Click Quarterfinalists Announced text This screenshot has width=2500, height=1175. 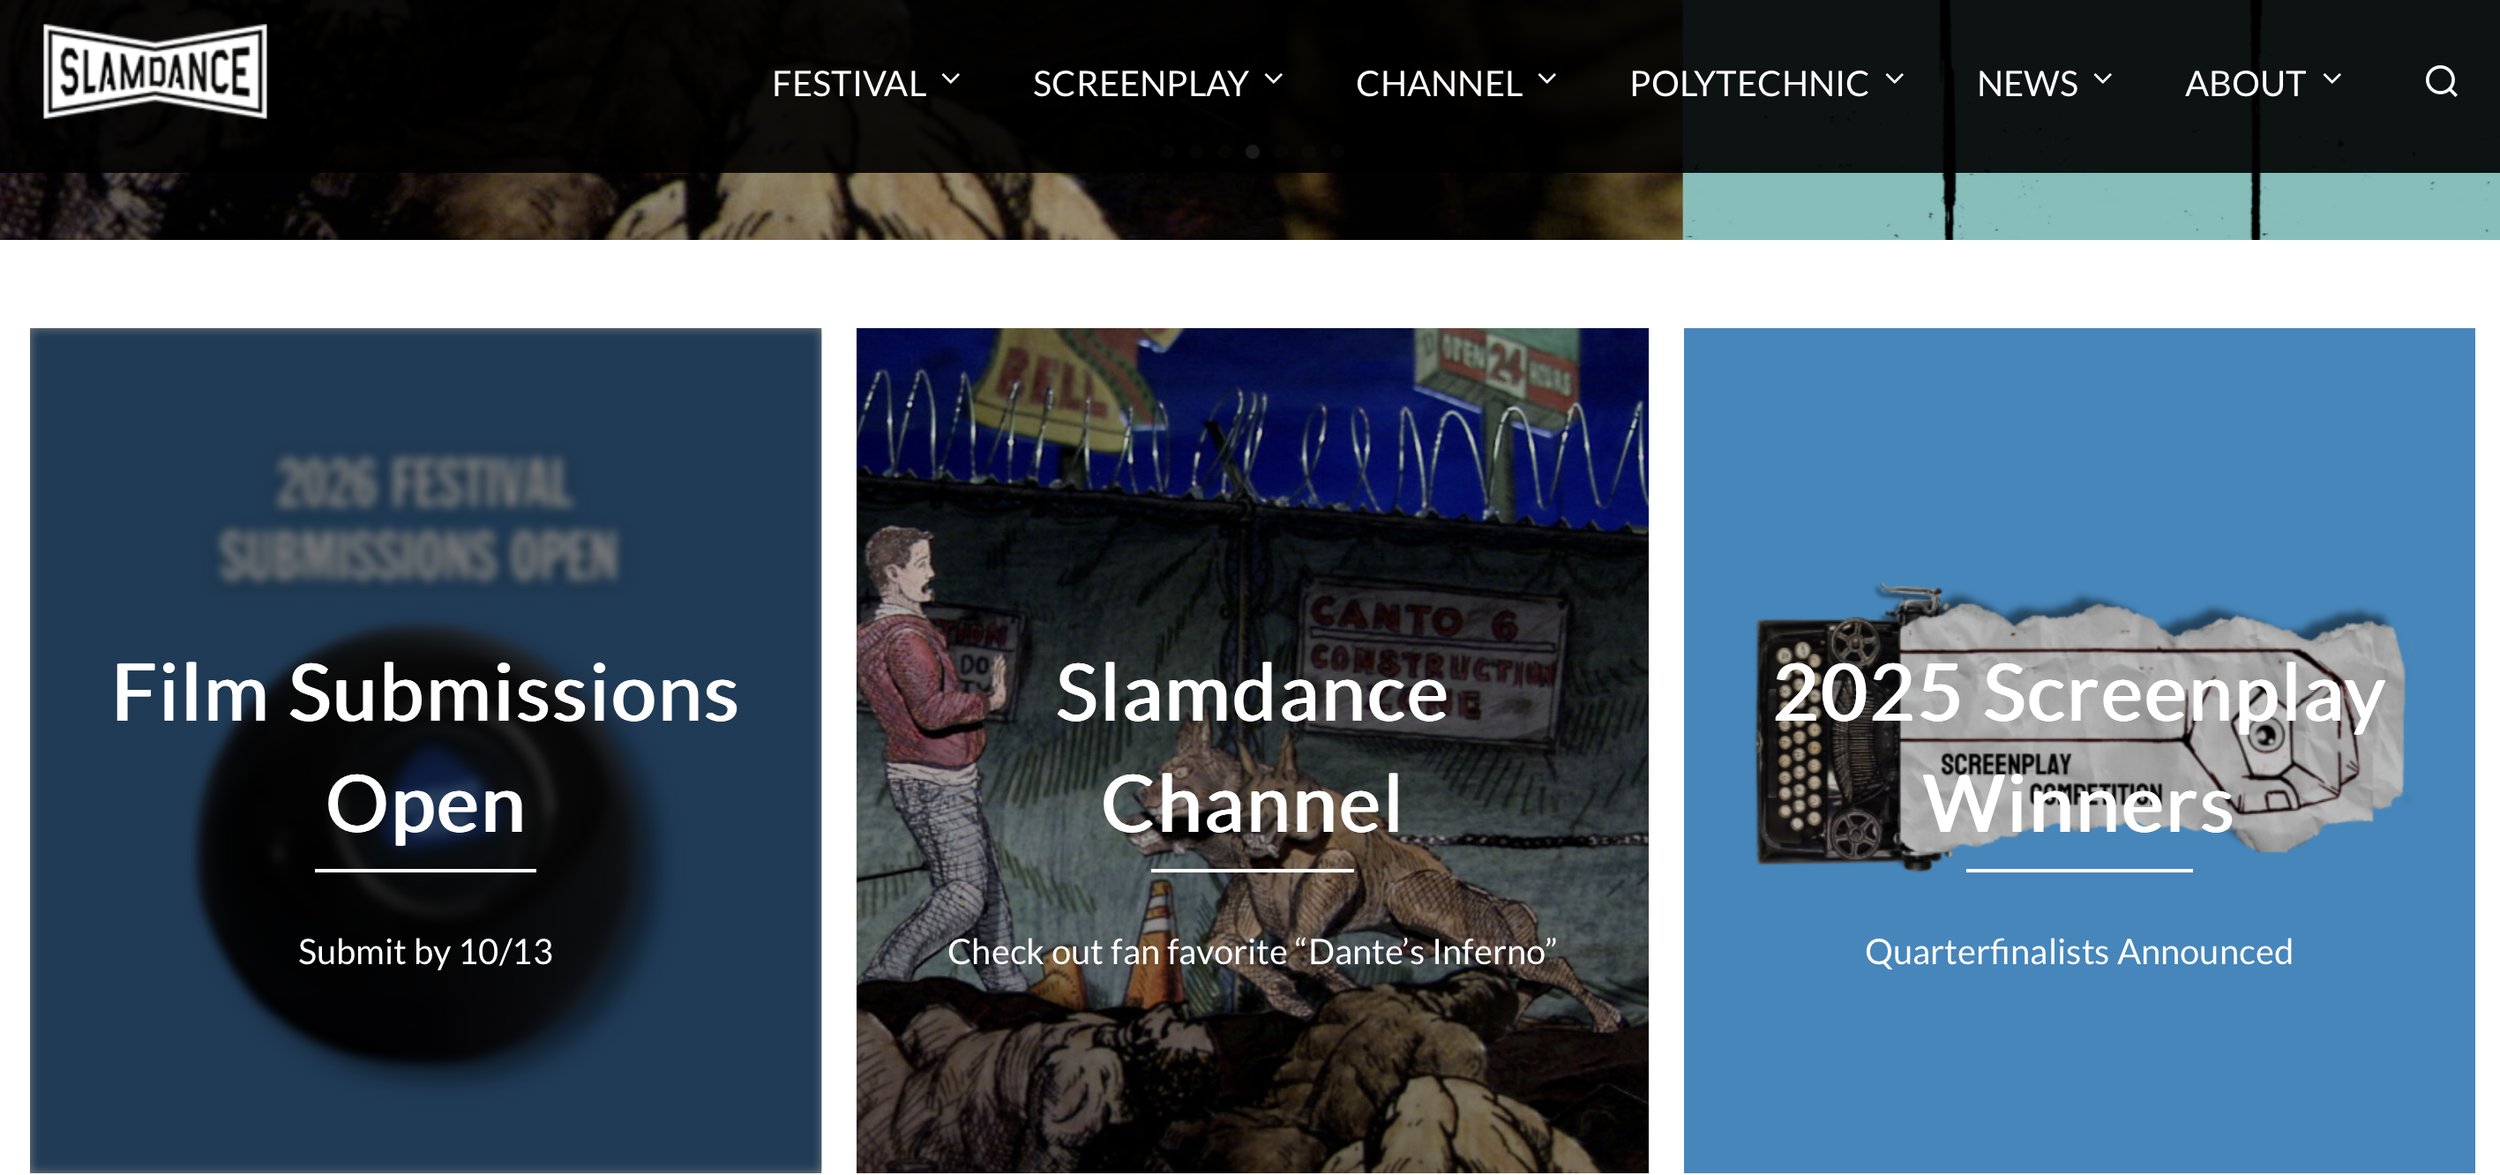tap(2078, 951)
